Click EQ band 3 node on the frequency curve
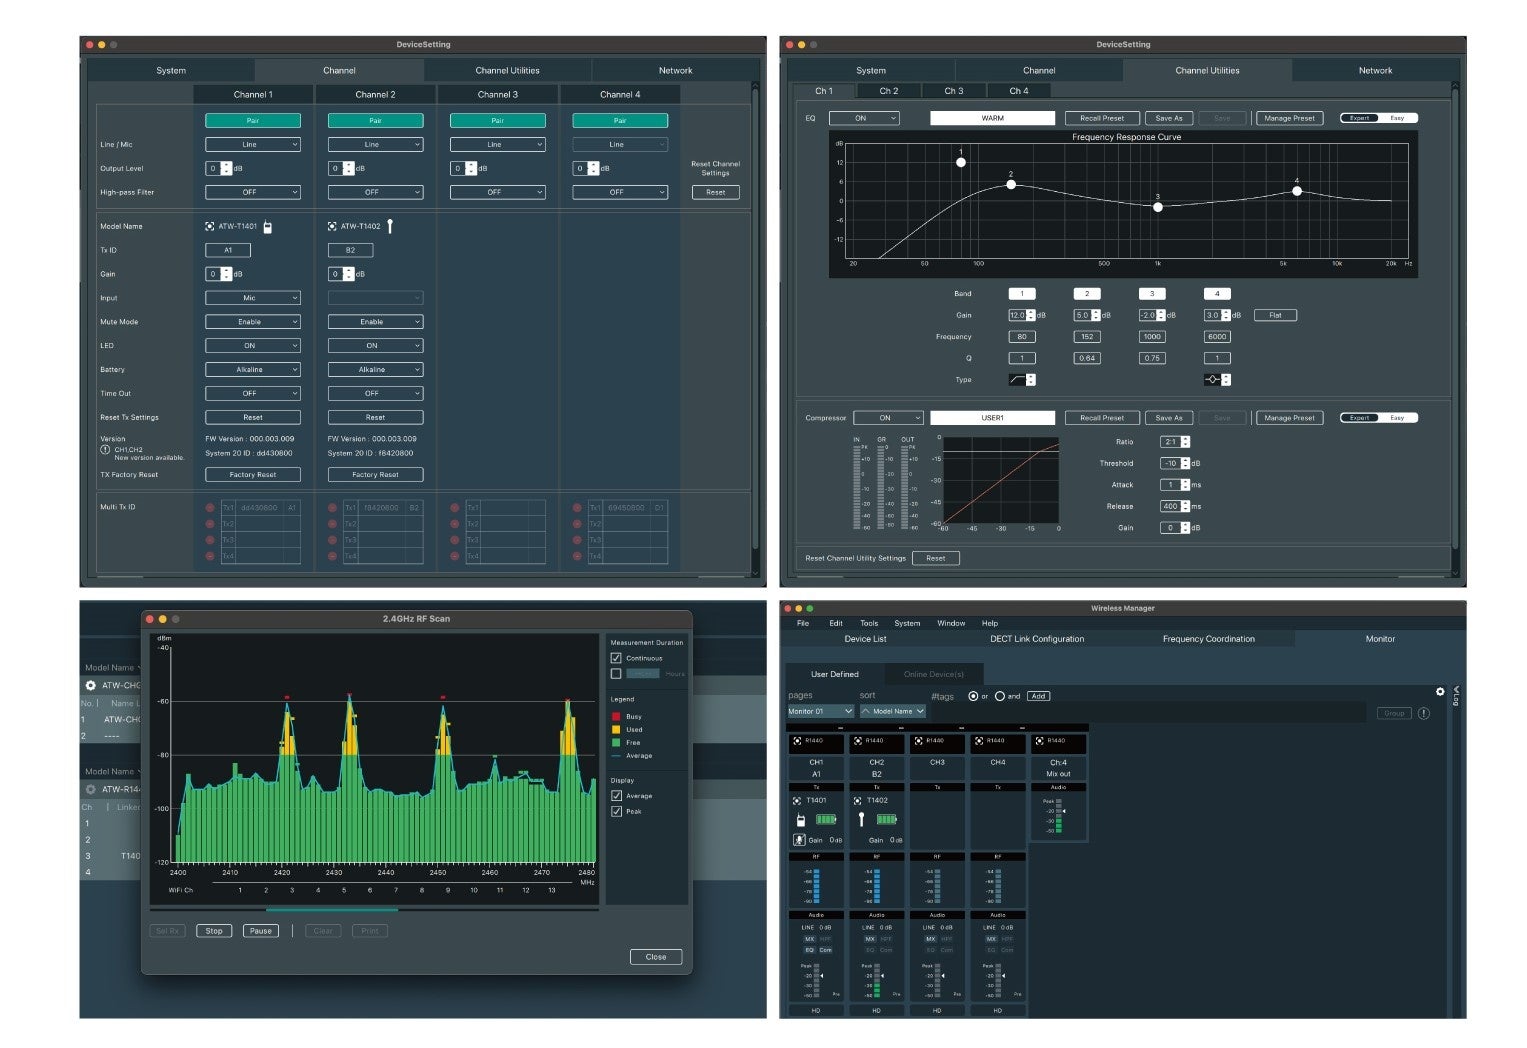The width and height of the screenshot is (1527, 1048). coord(1158,207)
